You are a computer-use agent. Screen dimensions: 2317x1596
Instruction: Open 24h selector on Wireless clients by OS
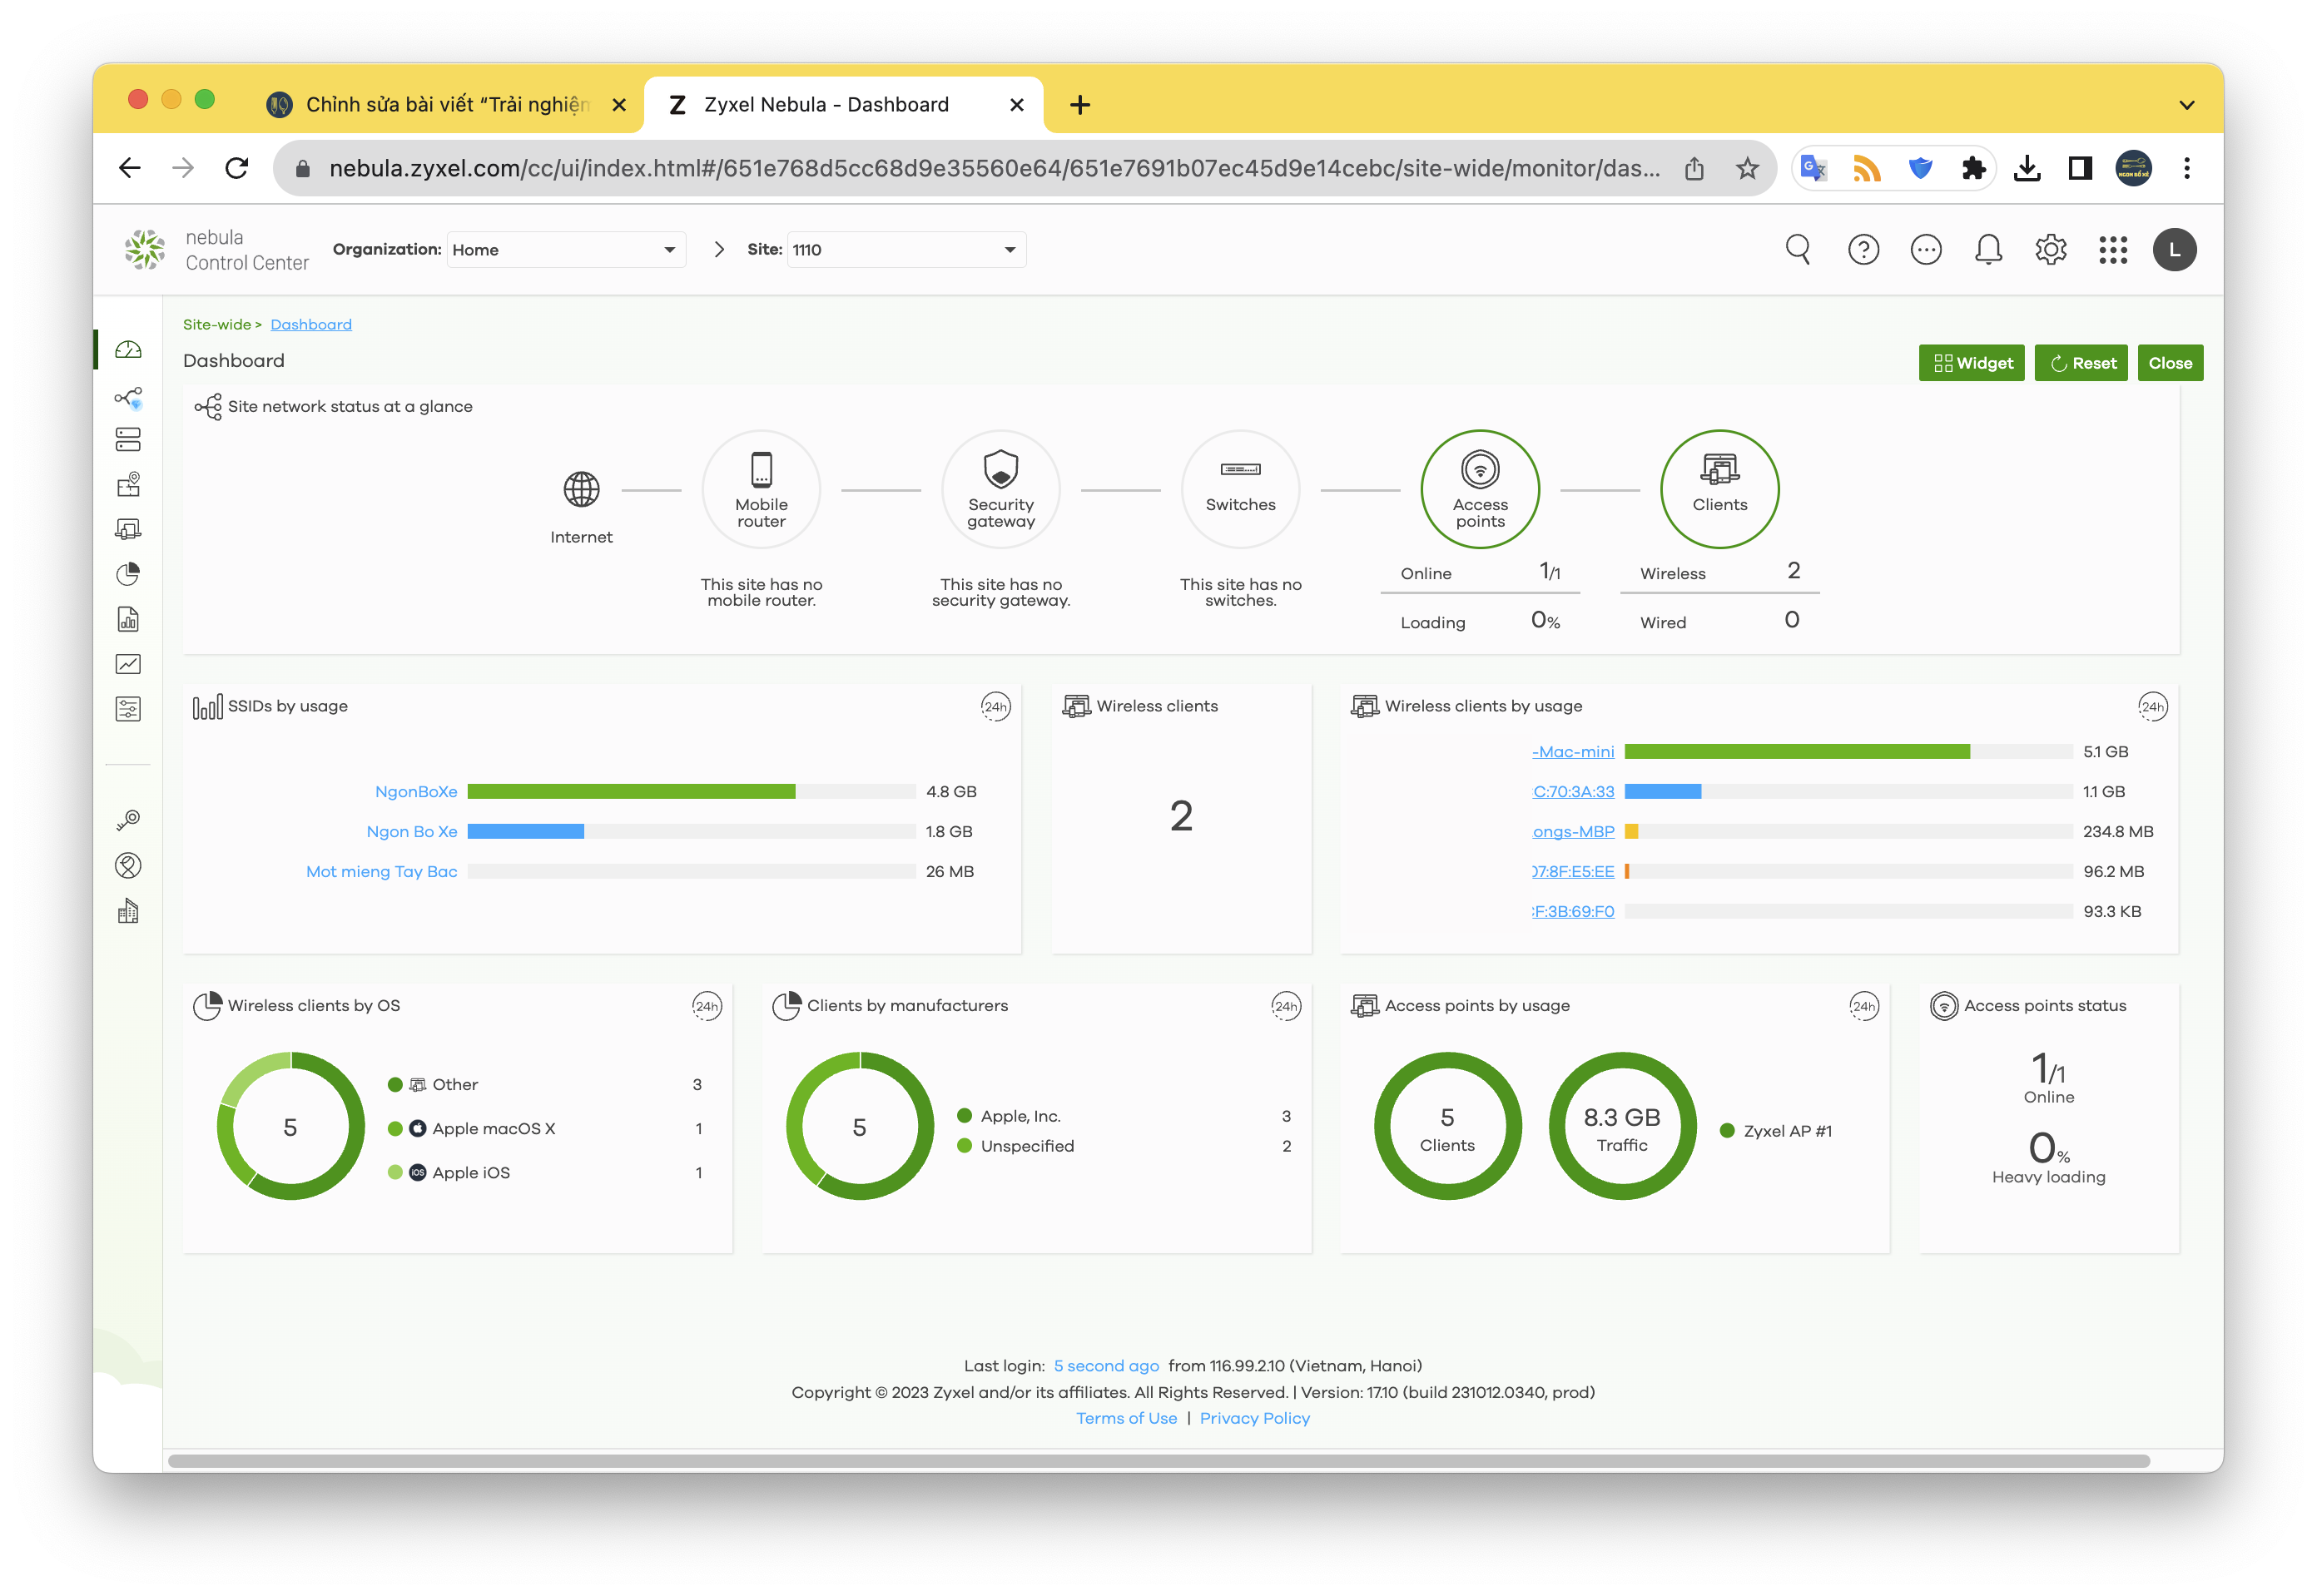706,1006
